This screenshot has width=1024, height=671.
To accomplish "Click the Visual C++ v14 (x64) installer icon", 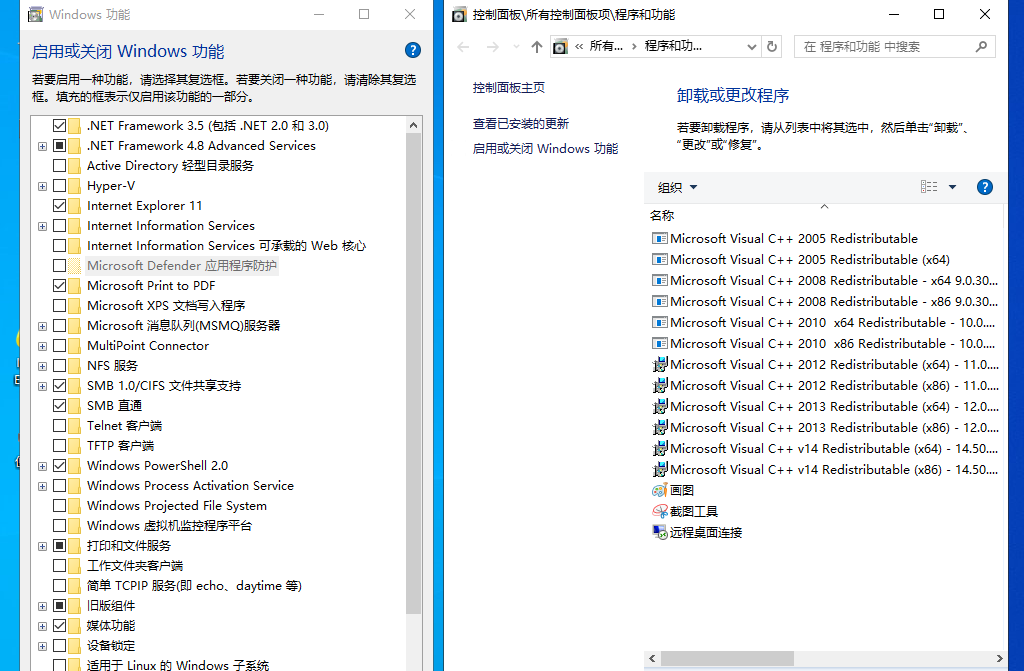I will [660, 448].
